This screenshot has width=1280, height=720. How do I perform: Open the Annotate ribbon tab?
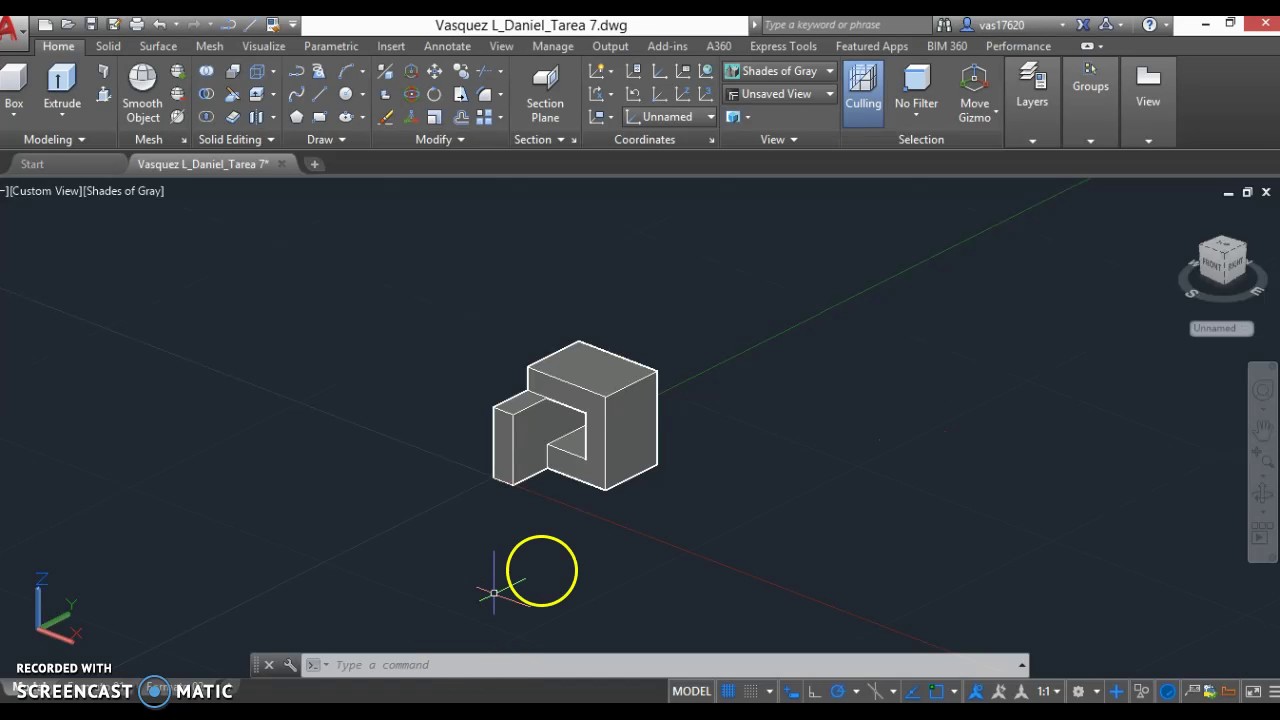point(447,46)
